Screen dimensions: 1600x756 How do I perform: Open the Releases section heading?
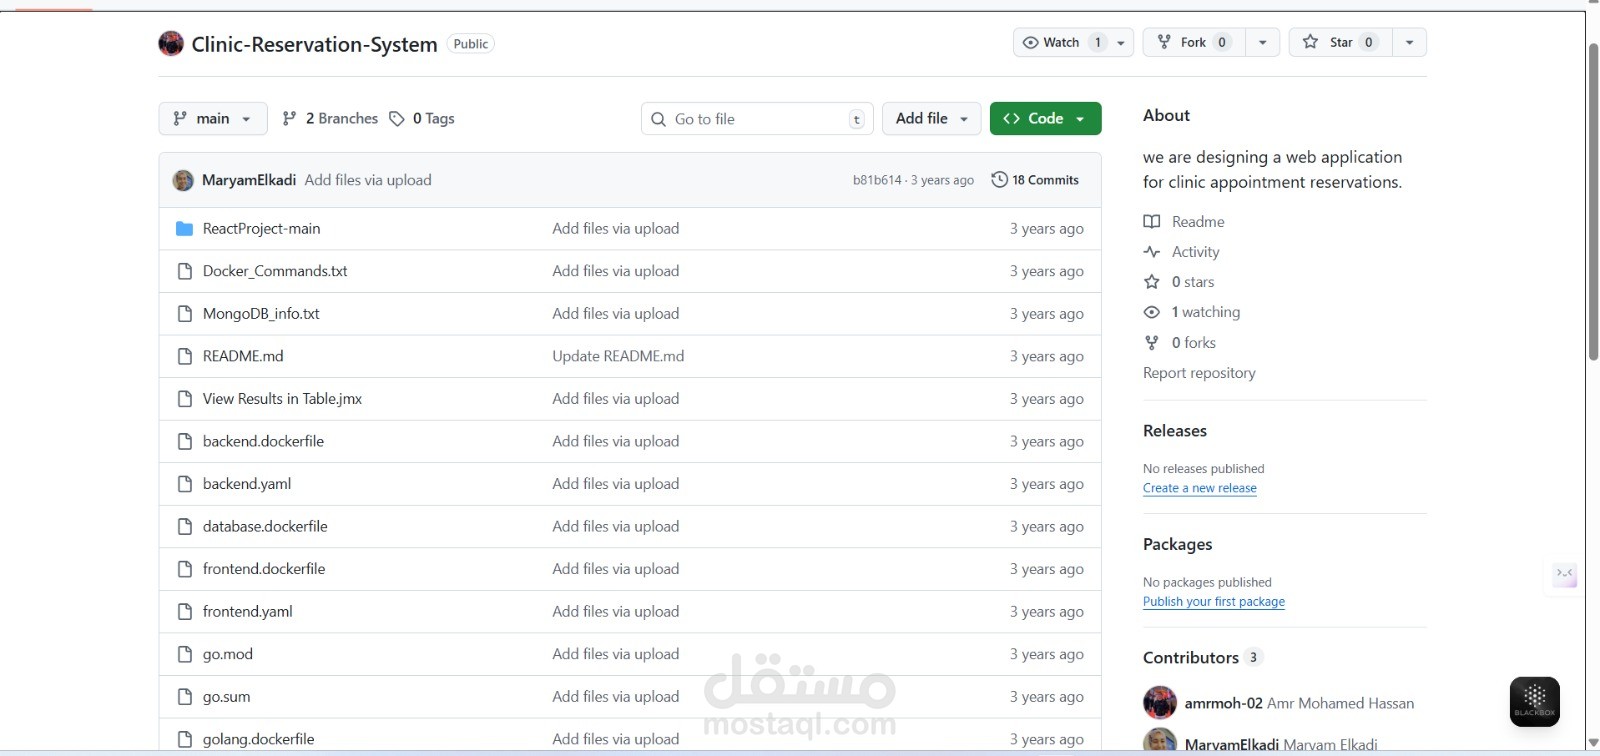coord(1175,430)
